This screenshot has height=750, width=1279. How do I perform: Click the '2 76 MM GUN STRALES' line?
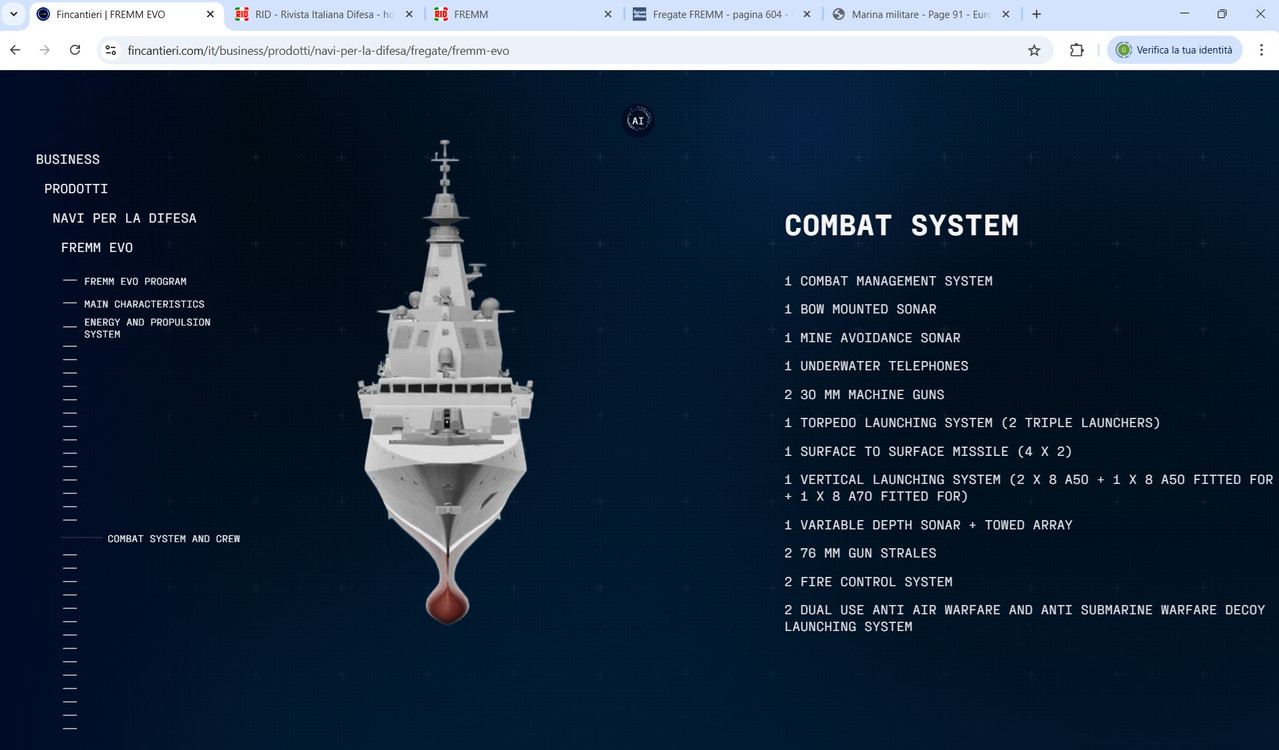tap(861, 553)
